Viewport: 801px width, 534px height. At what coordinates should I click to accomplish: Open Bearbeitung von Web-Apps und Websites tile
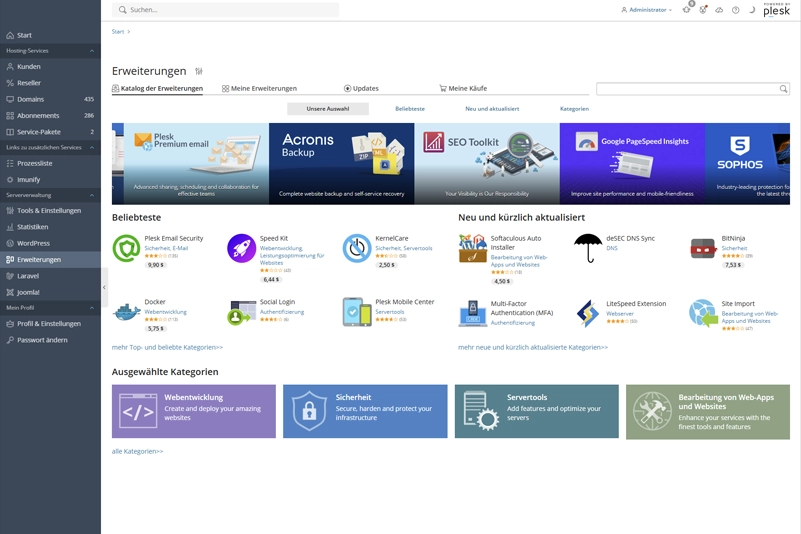pyautogui.click(x=708, y=412)
